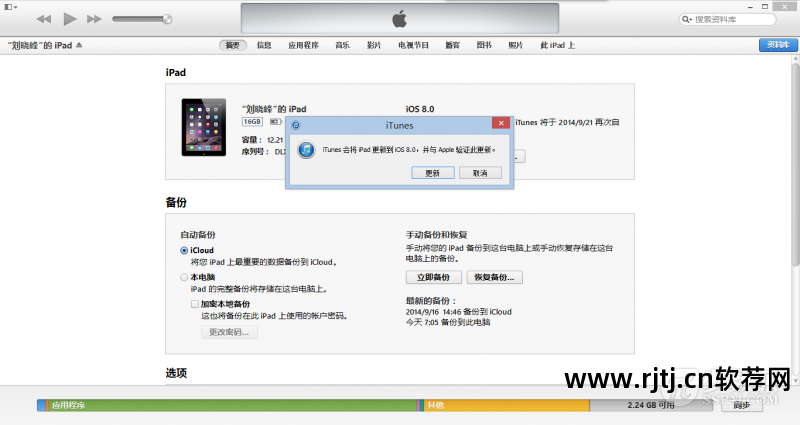Click the rewind previous track button
This screenshot has height=425, width=800.
tap(44, 19)
